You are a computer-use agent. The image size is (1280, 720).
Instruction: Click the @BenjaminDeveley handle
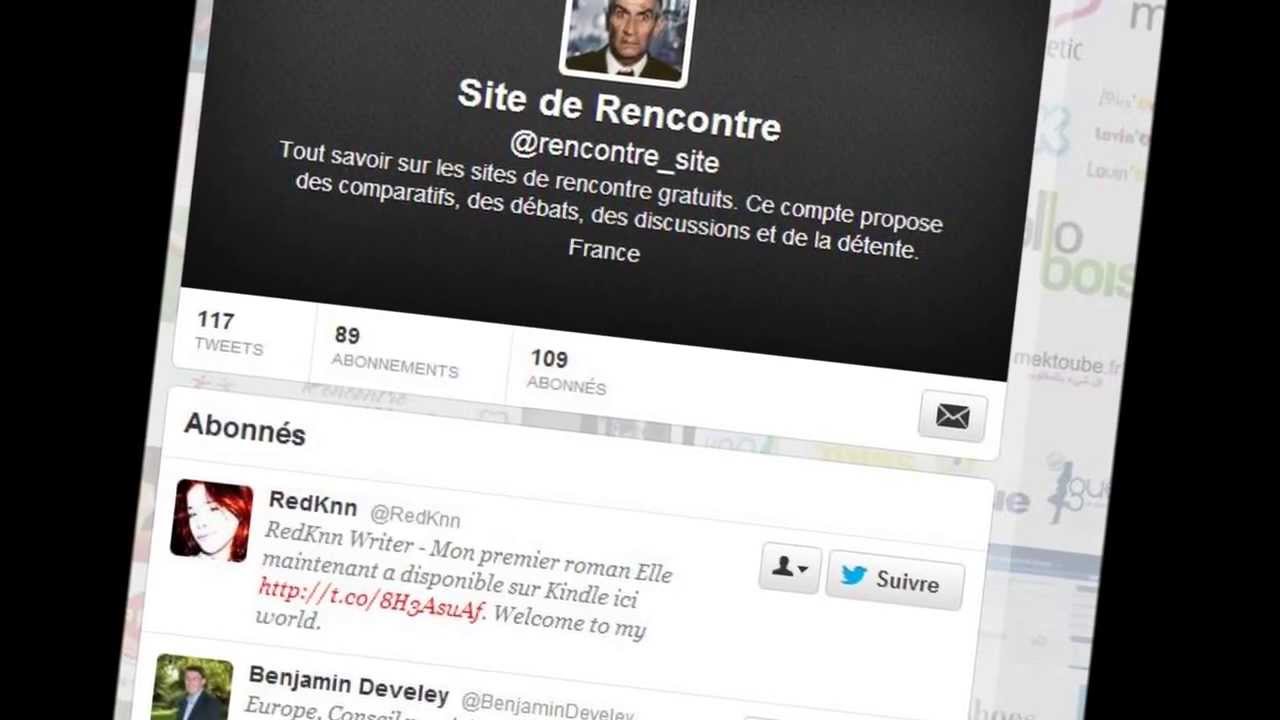point(547,707)
